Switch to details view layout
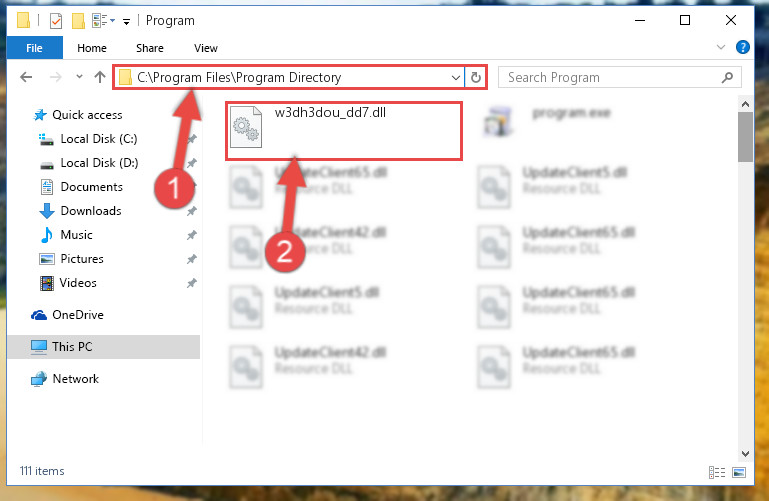769x501 pixels. [717, 472]
